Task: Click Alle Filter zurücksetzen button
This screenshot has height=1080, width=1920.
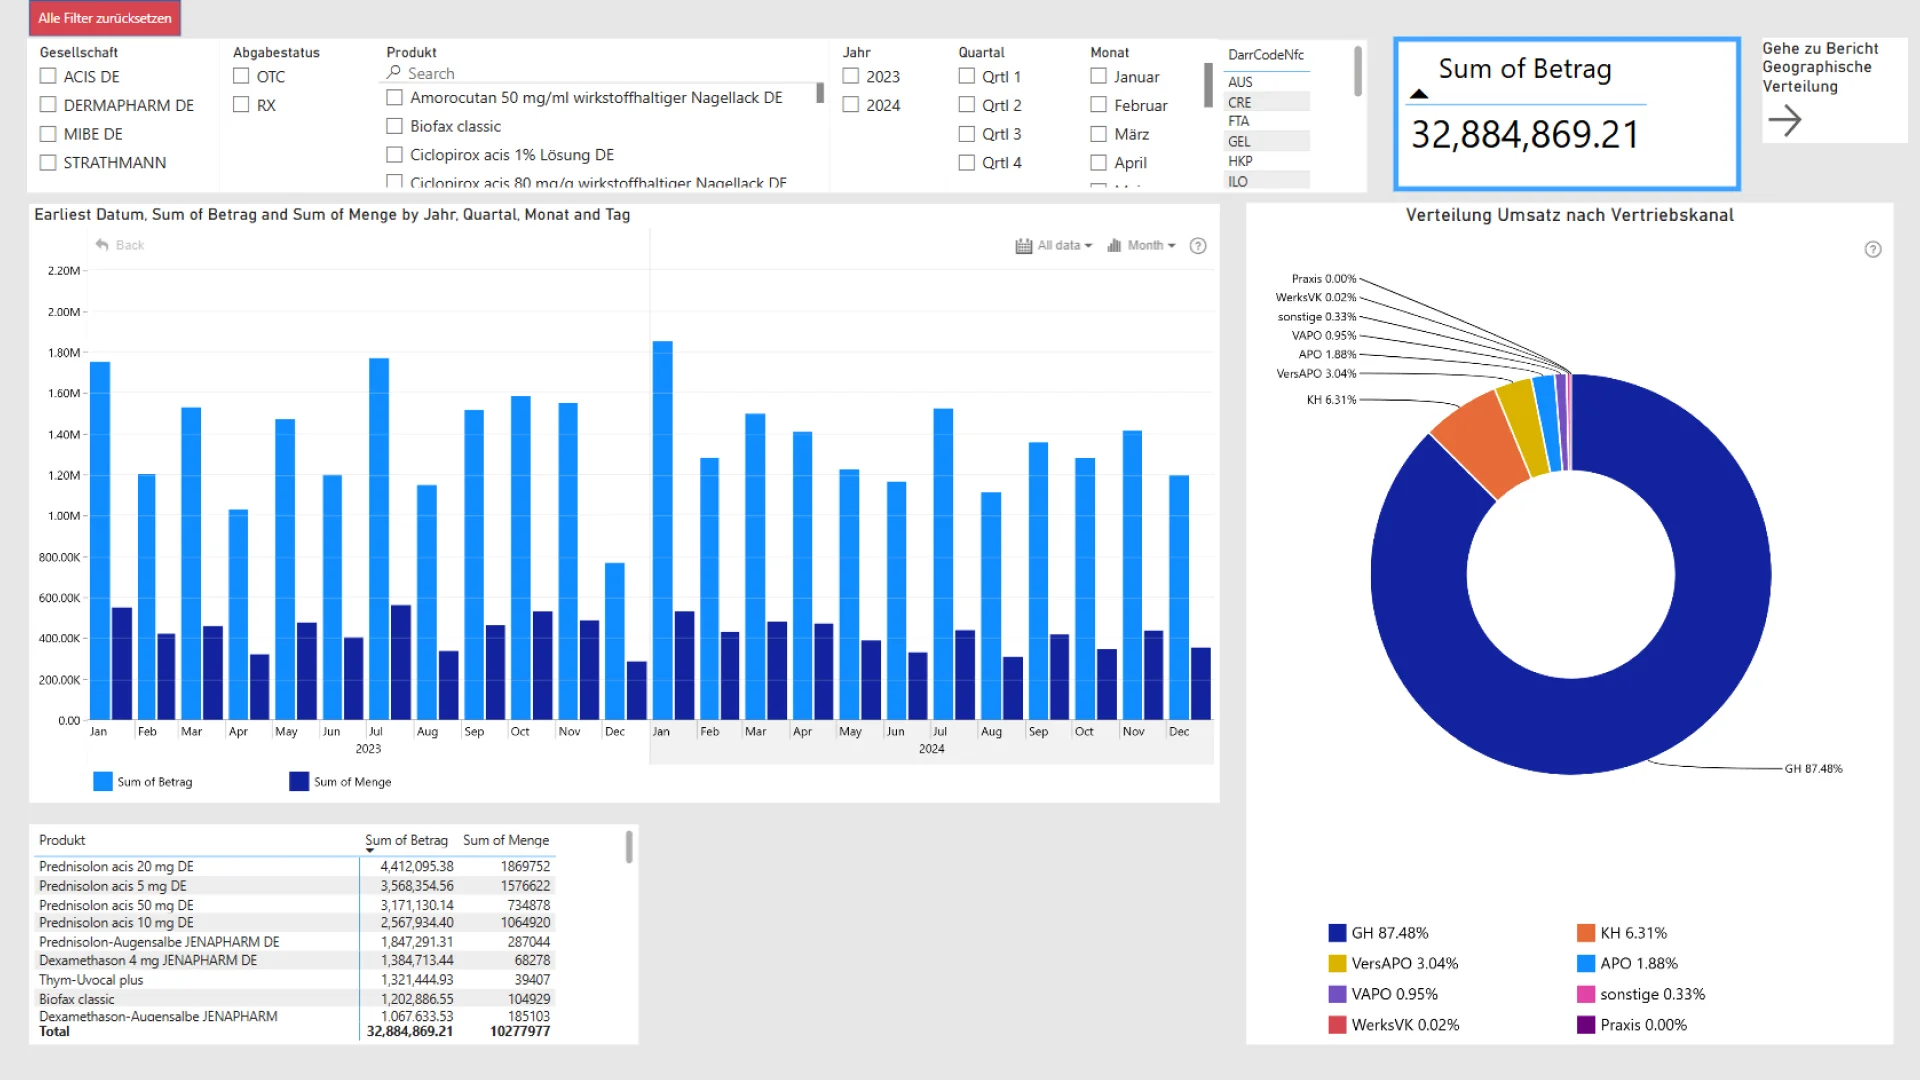Action: click(x=104, y=18)
